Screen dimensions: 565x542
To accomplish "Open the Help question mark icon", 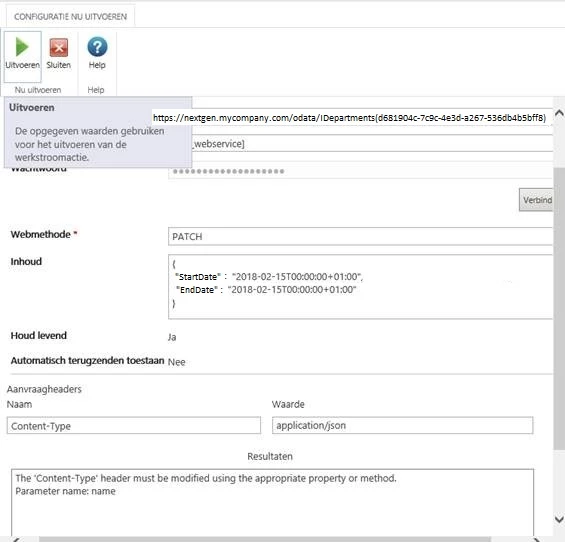I will [97, 47].
